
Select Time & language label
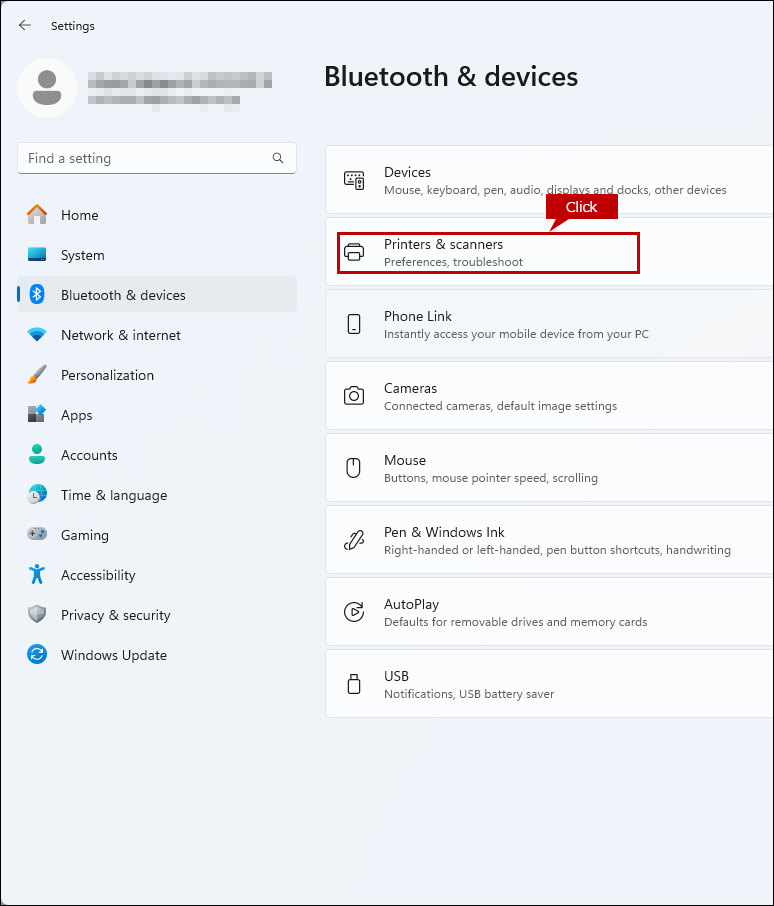point(114,495)
